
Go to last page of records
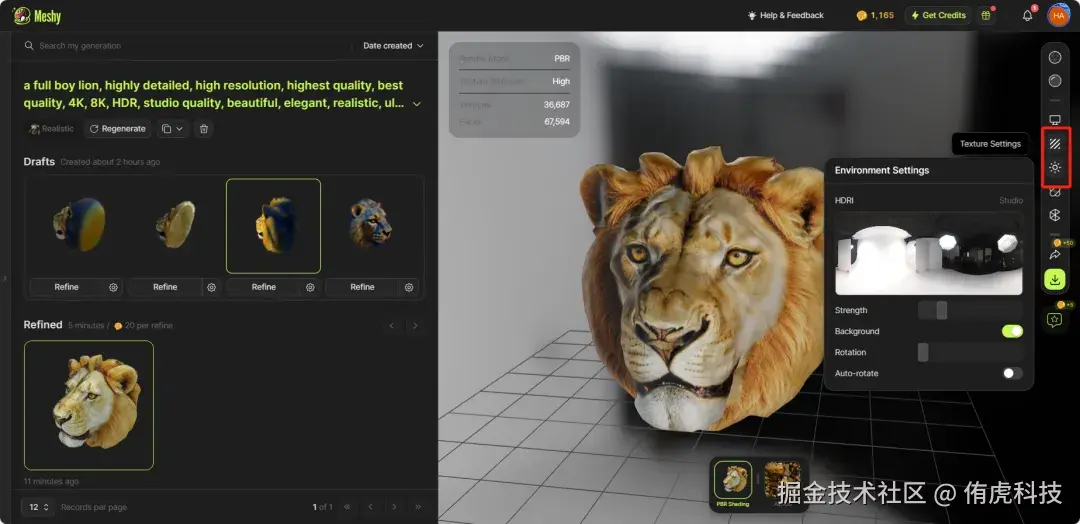(x=417, y=507)
